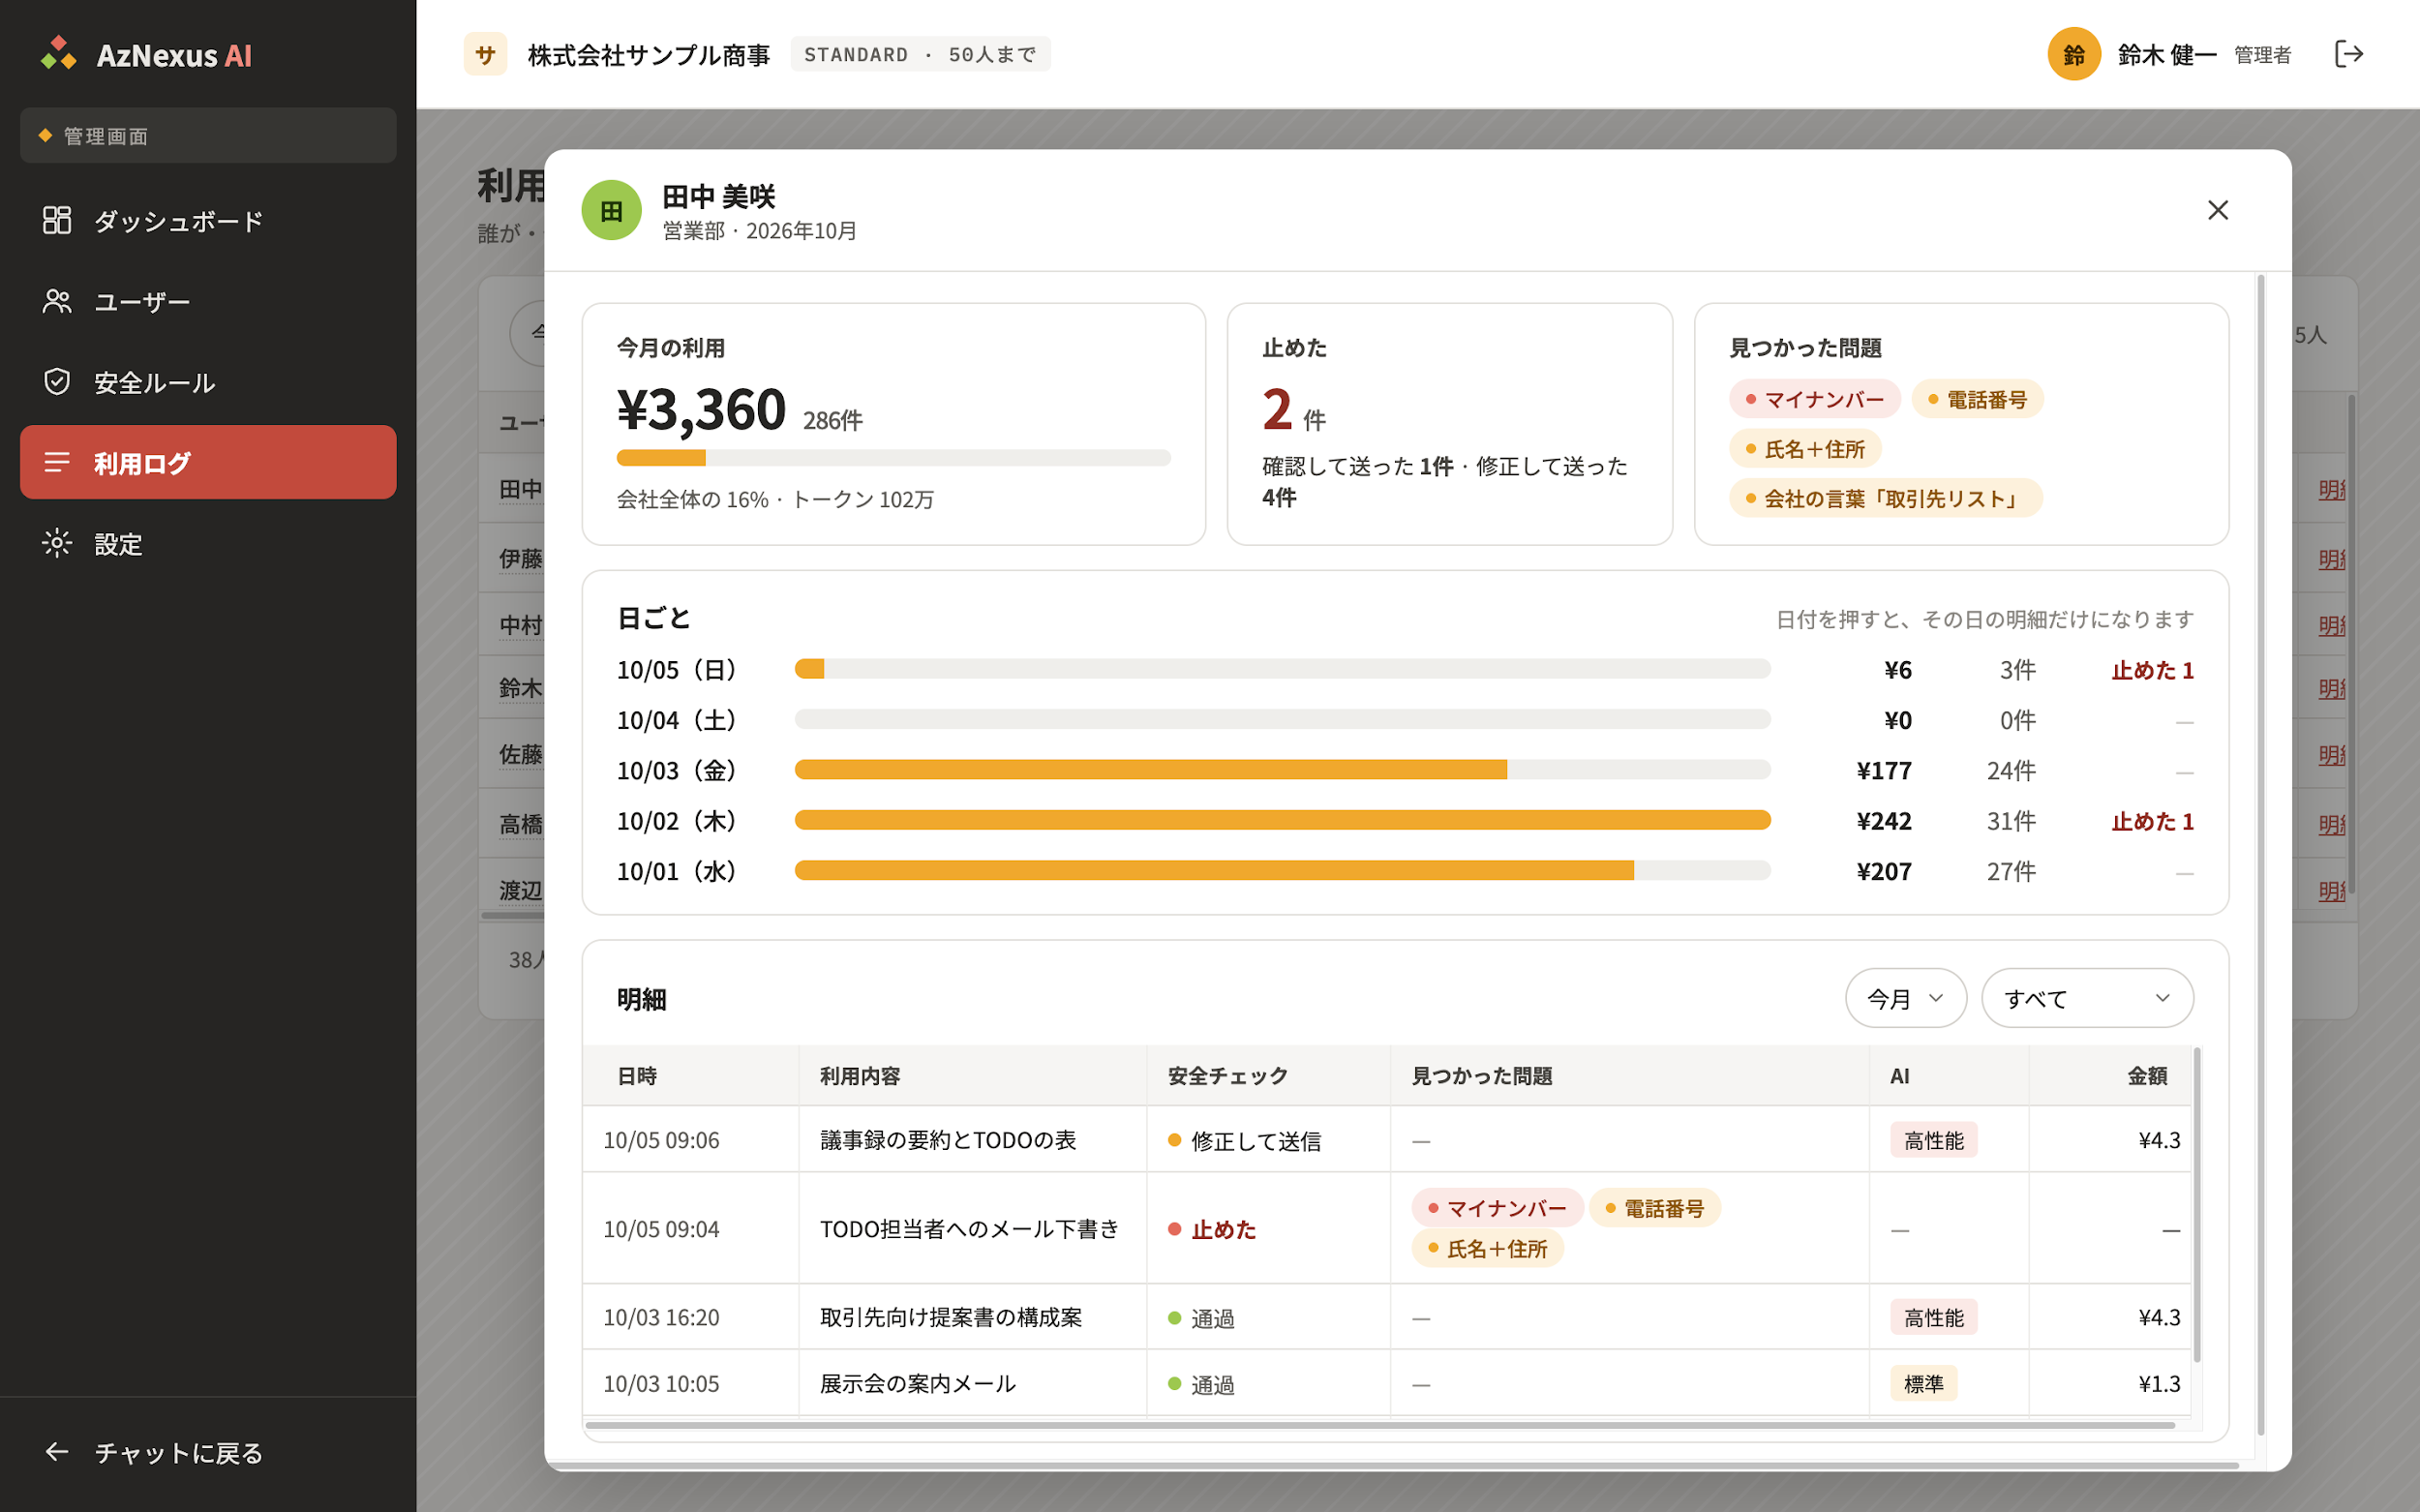Click the dashboard grid icon
The width and height of the screenshot is (2420, 1512).
(x=57, y=220)
